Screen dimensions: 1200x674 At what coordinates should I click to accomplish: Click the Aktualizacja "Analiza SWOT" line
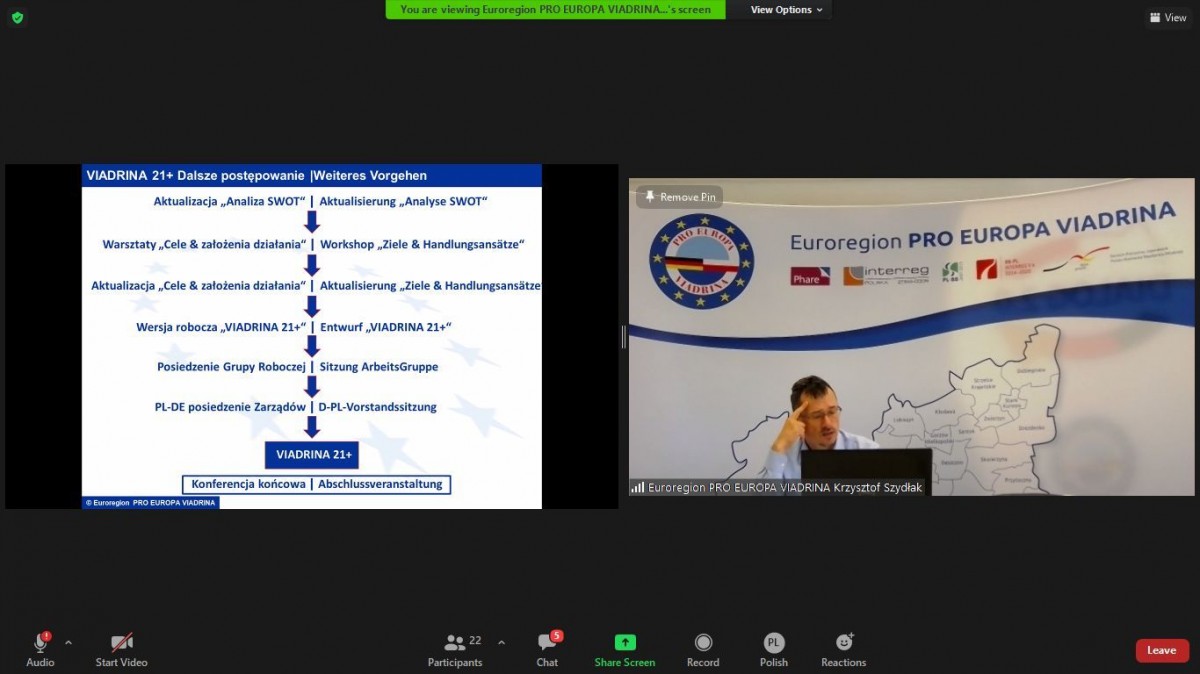click(x=229, y=202)
